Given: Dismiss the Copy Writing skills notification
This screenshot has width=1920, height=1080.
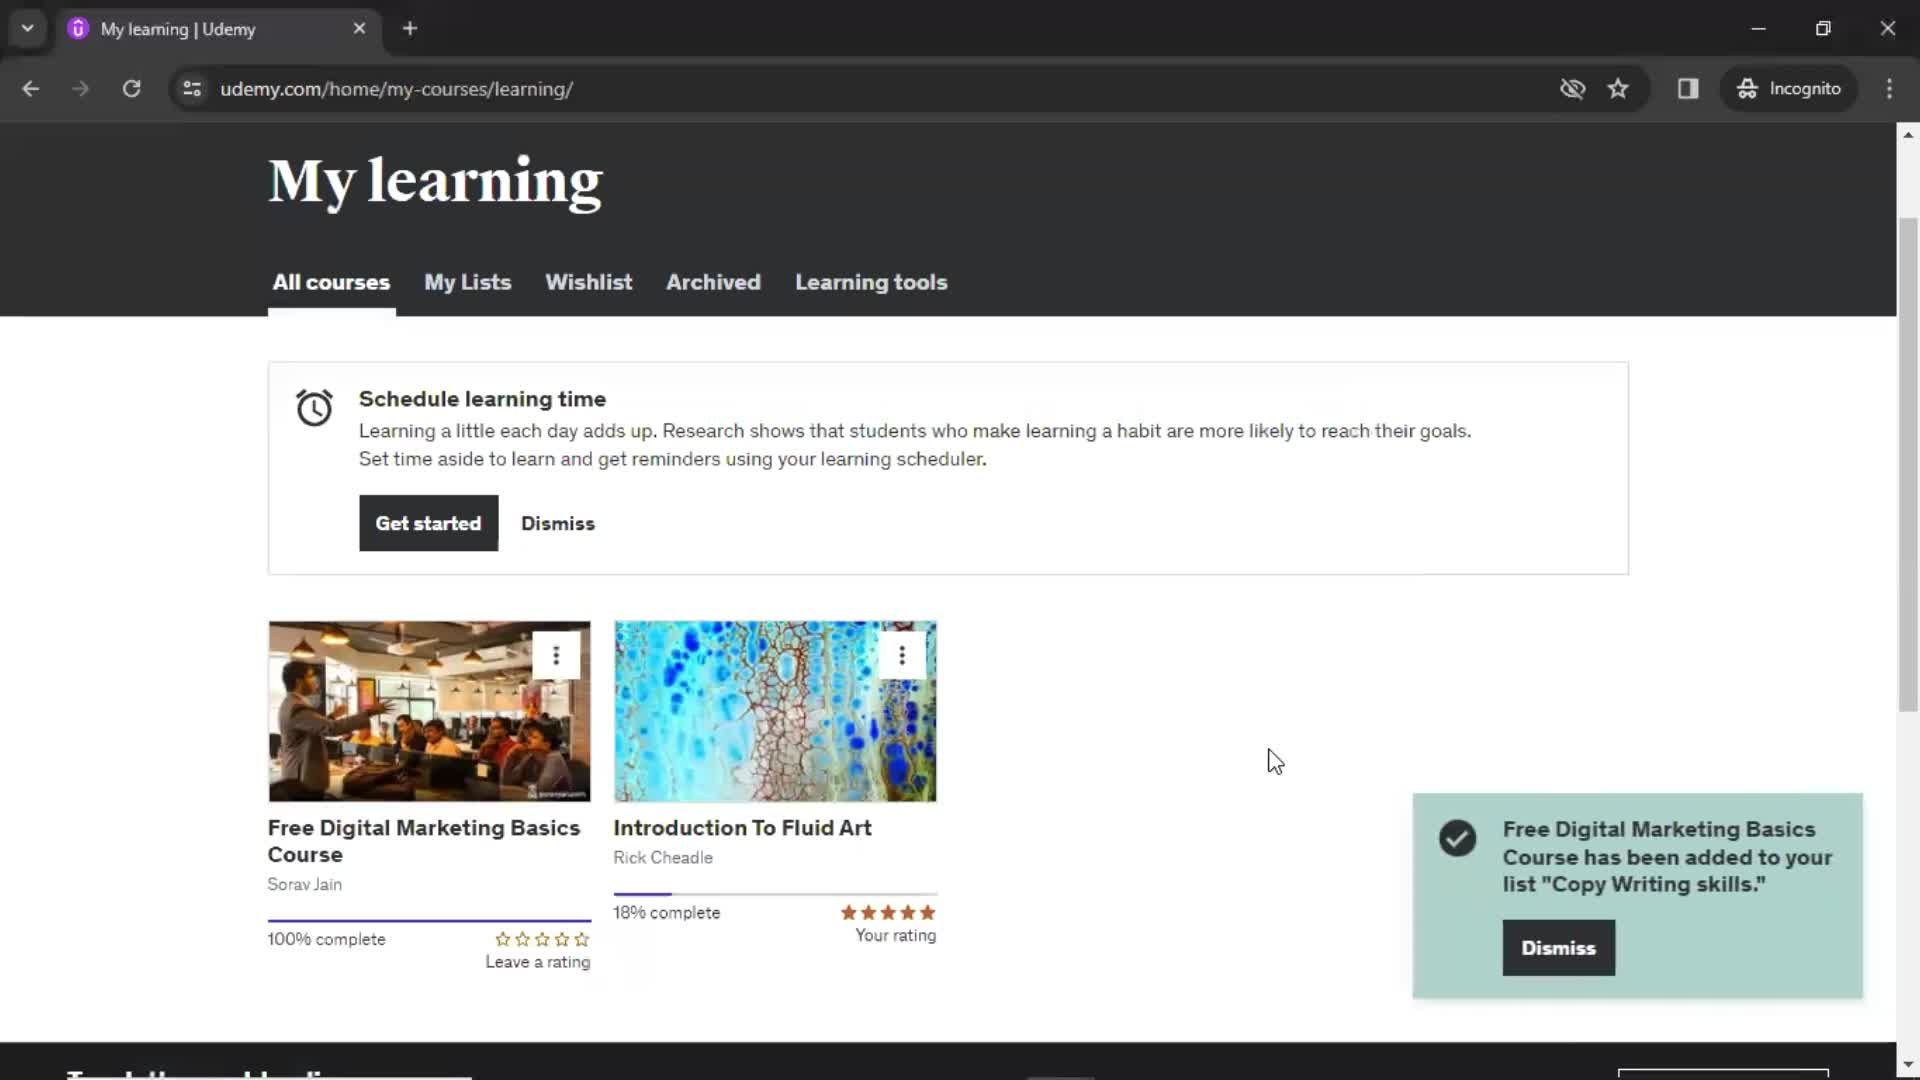Looking at the screenshot, I should click(x=1559, y=948).
